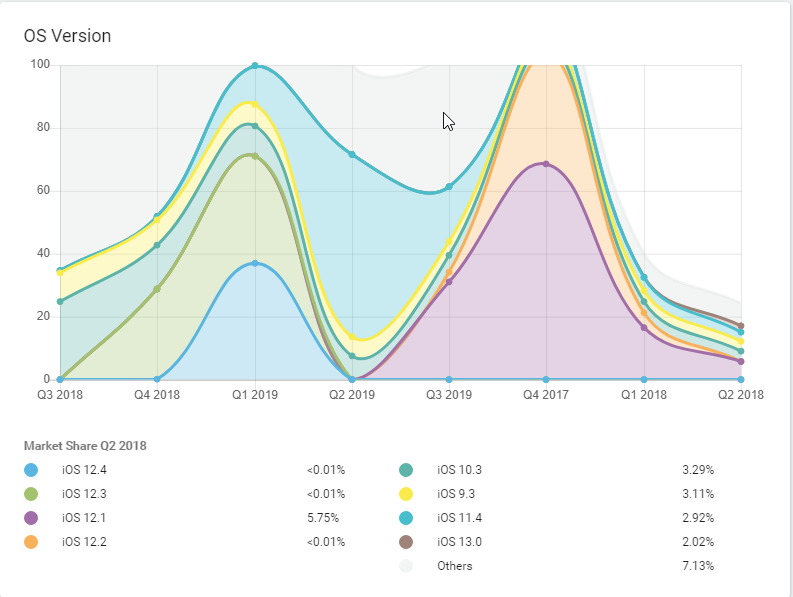The height and width of the screenshot is (597, 793).
Task: Toggle the iOS 11.4 series legend label
Action: (459, 518)
